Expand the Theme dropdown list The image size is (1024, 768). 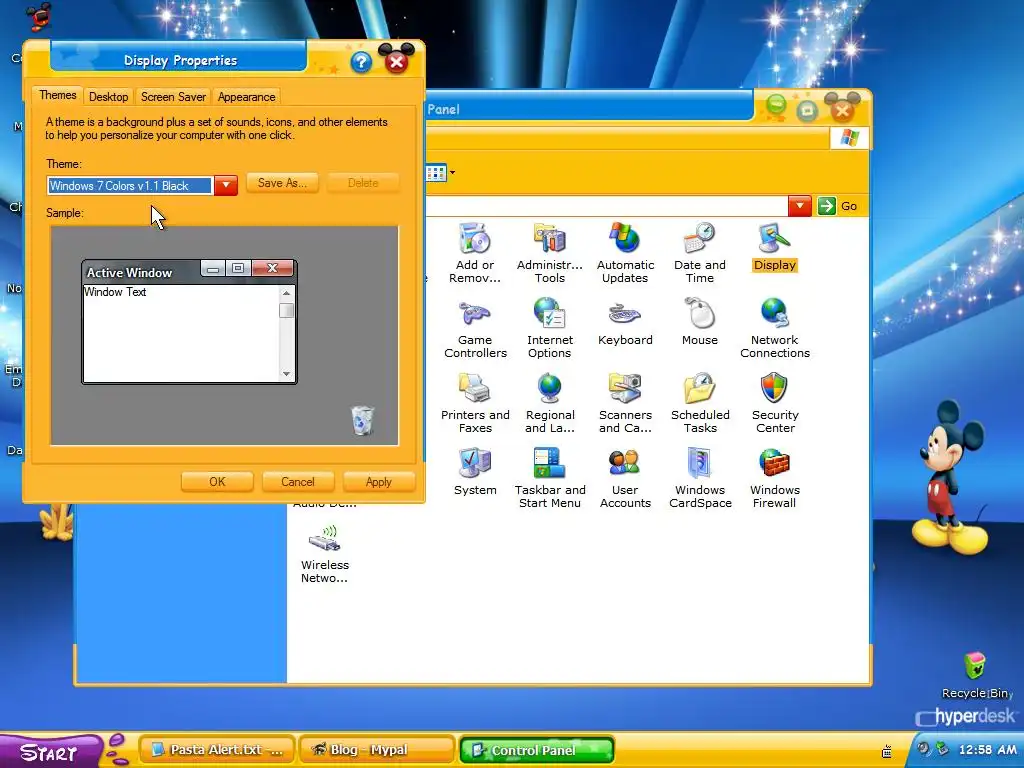click(226, 185)
